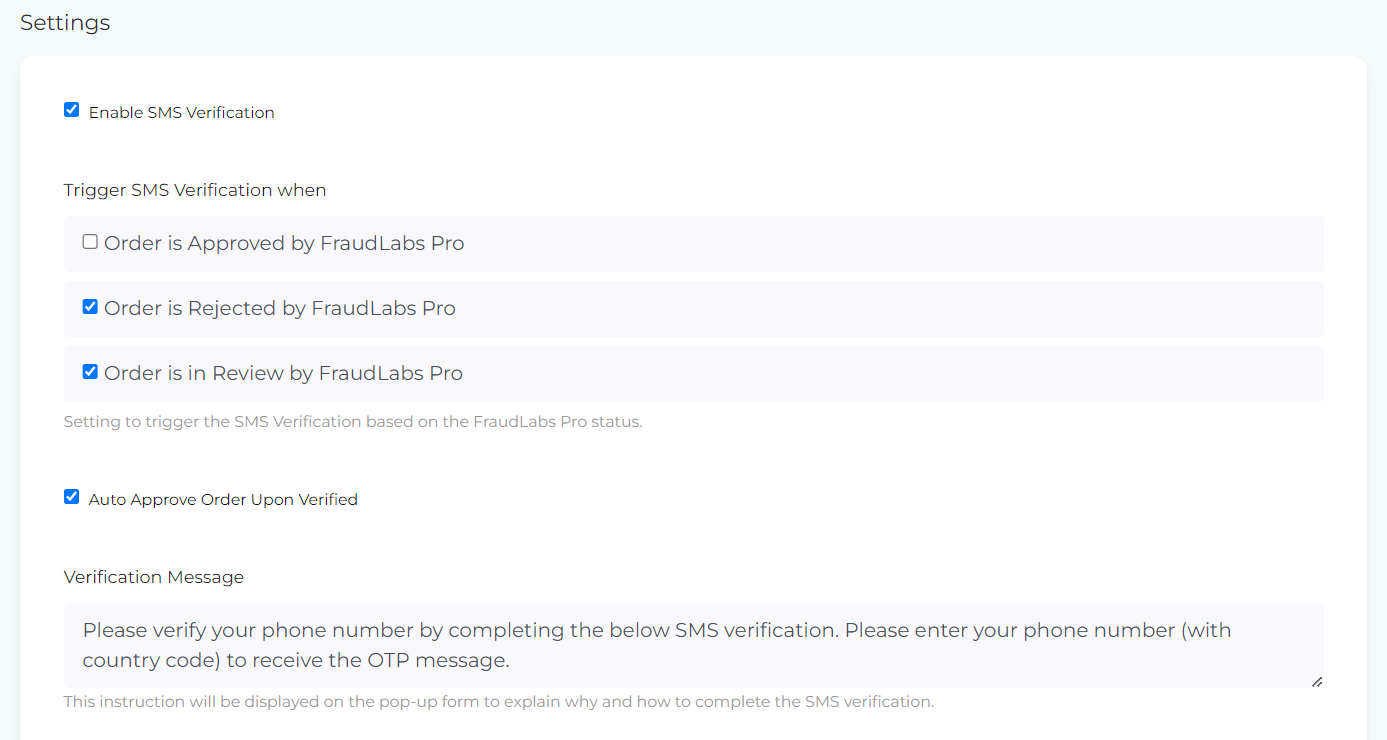Viewport: 1387px width, 740px height.
Task: Click the Order is in Review by FraudLabs Pro text
Action: pos(283,373)
